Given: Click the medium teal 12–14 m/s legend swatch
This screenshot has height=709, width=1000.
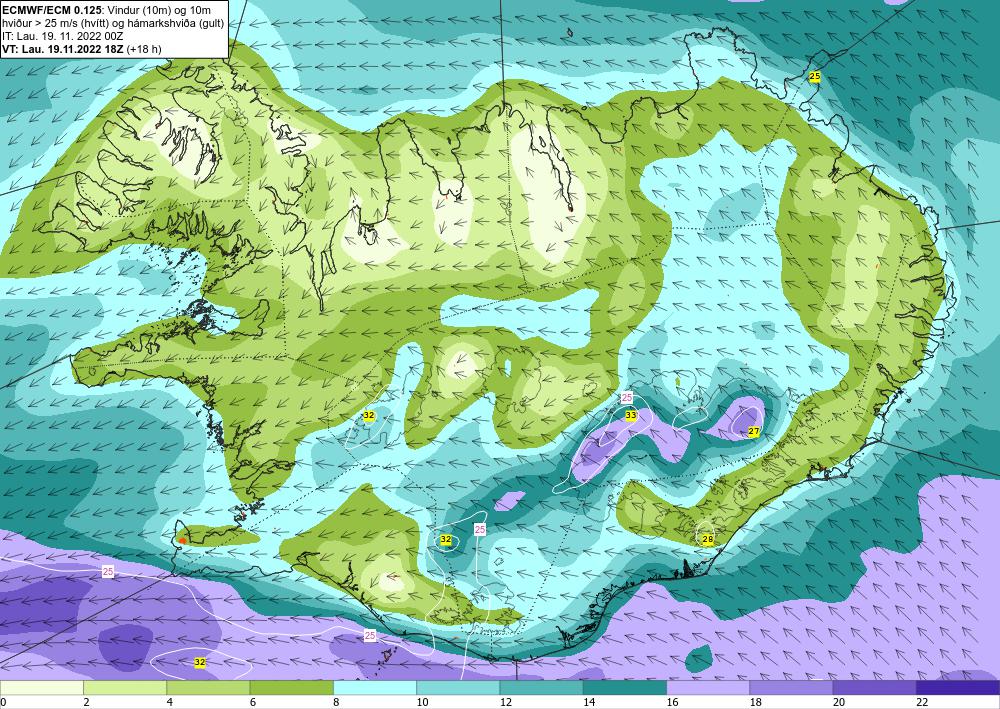Looking at the screenshot, I should [541, 687].
